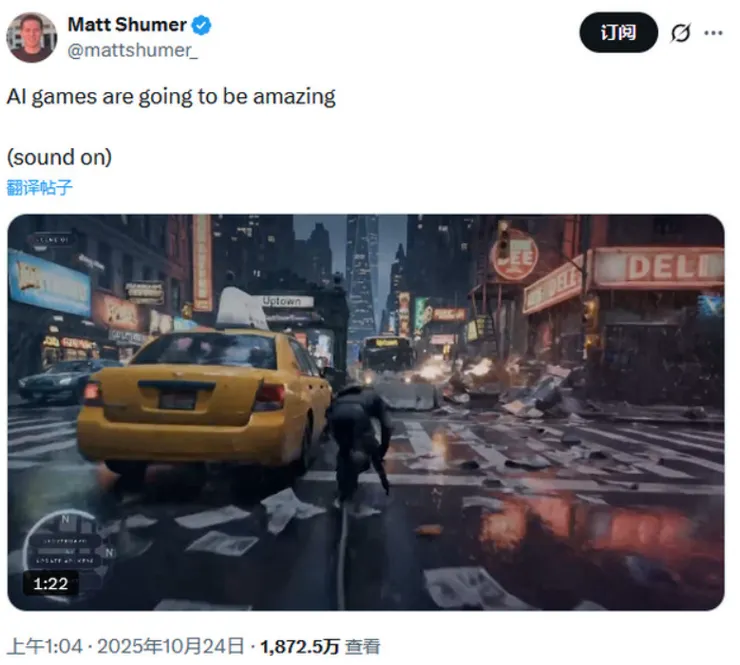Click the Uptown street sign in video
The image size is (740, 665).
pyautogui.click(x=286, y=301)
